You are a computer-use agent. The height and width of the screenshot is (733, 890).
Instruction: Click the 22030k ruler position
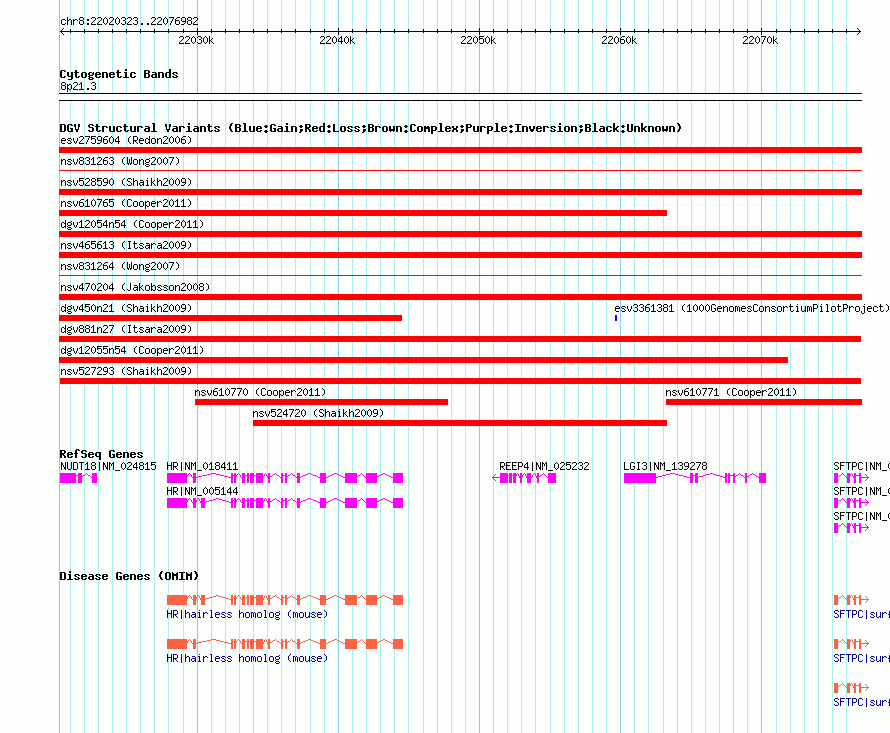(x=196, y=40)
